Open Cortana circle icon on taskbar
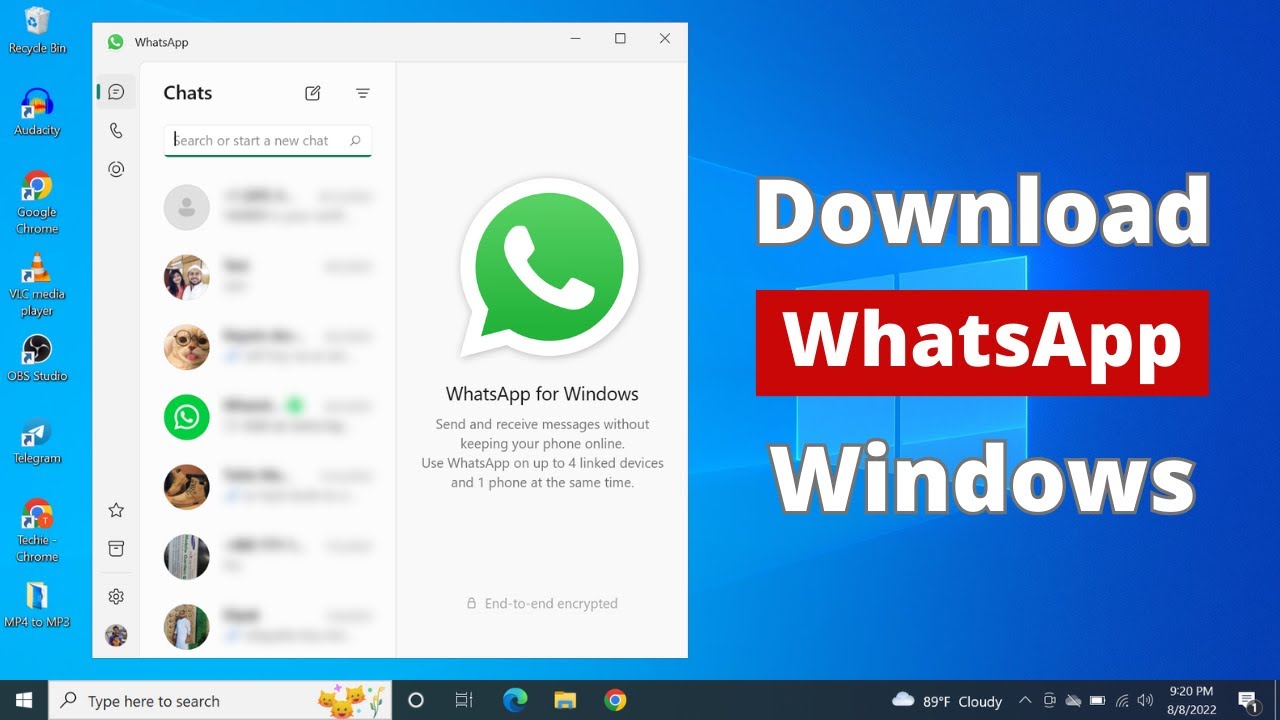Image resolution: width=1280 pixels, height=720 pixels. [x=416, y=700]
